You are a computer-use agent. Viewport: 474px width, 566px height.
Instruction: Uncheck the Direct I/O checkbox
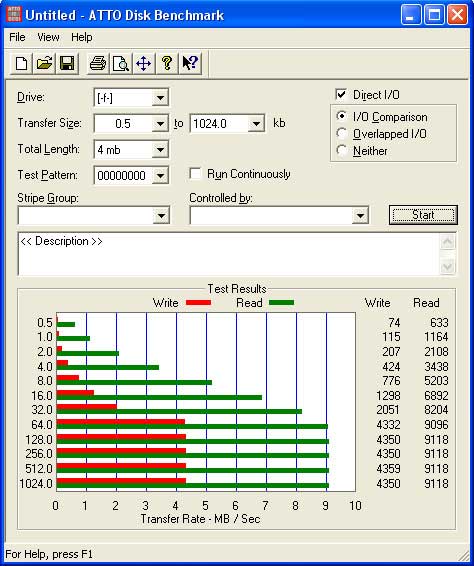[x=341, y=95]
